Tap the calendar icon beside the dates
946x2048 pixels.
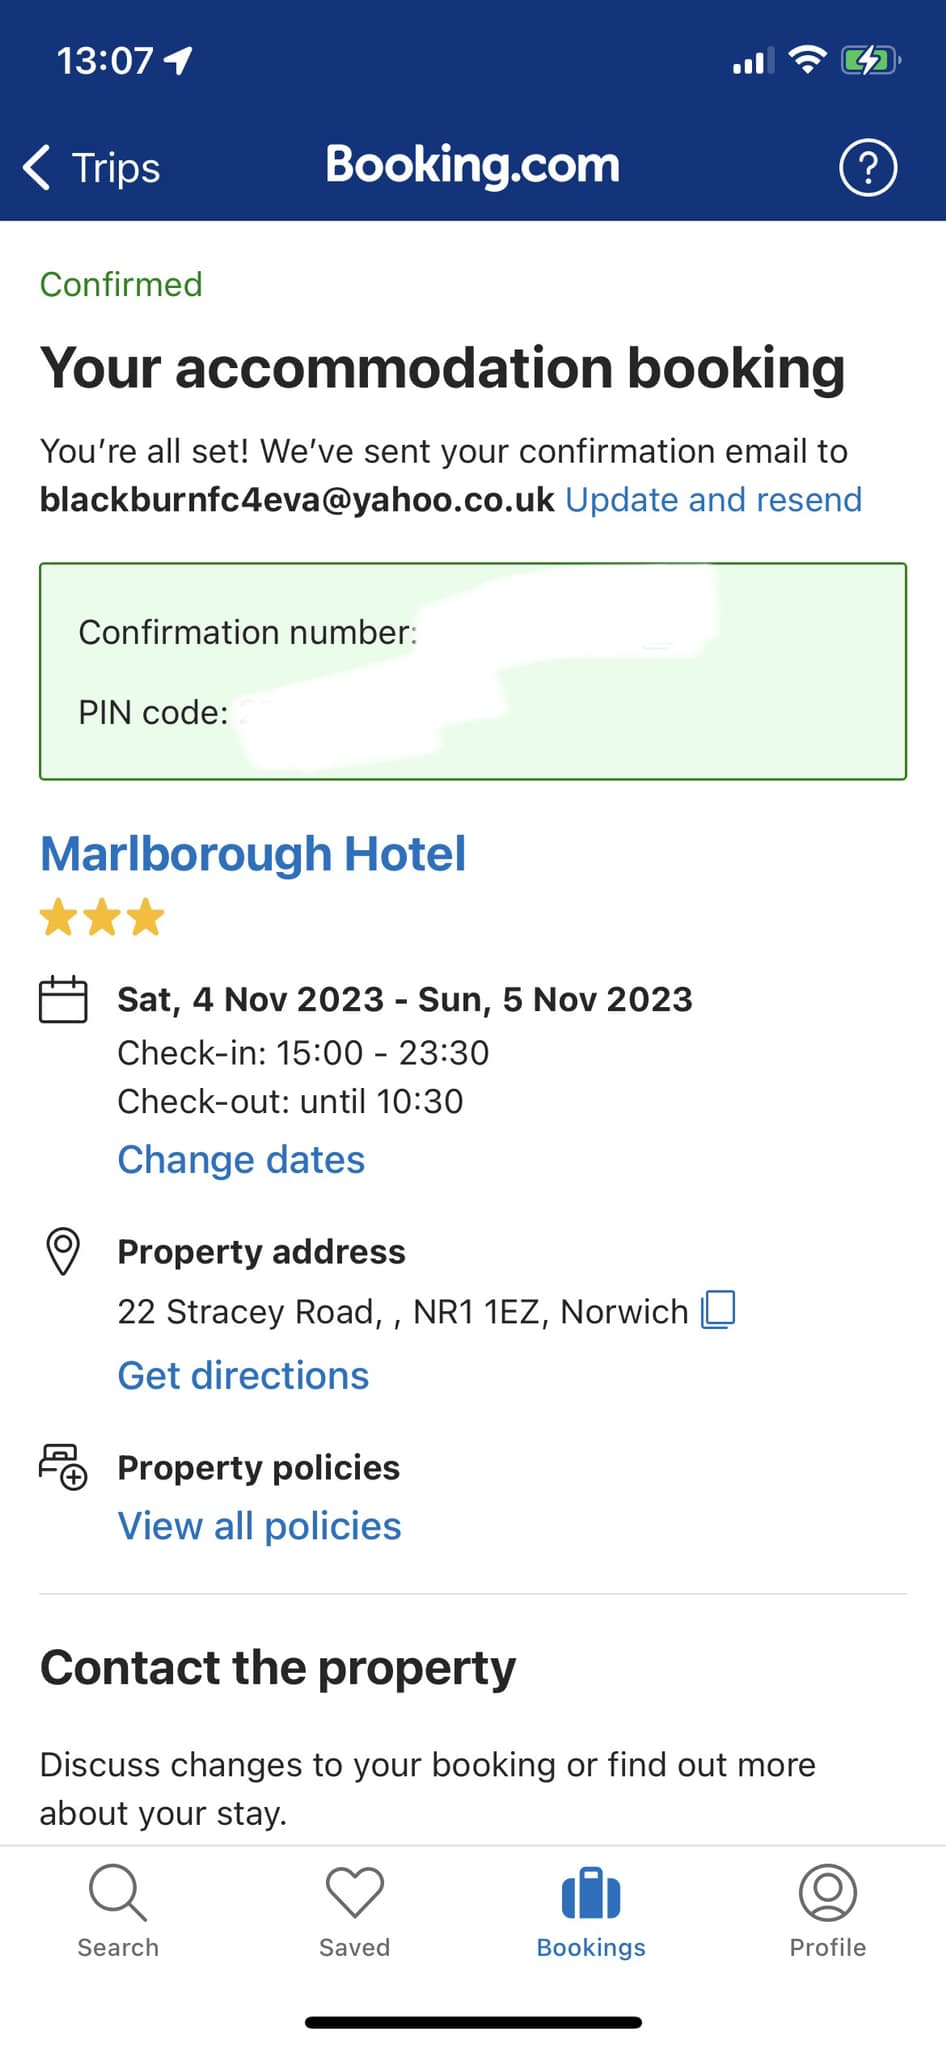click(63, 999)
